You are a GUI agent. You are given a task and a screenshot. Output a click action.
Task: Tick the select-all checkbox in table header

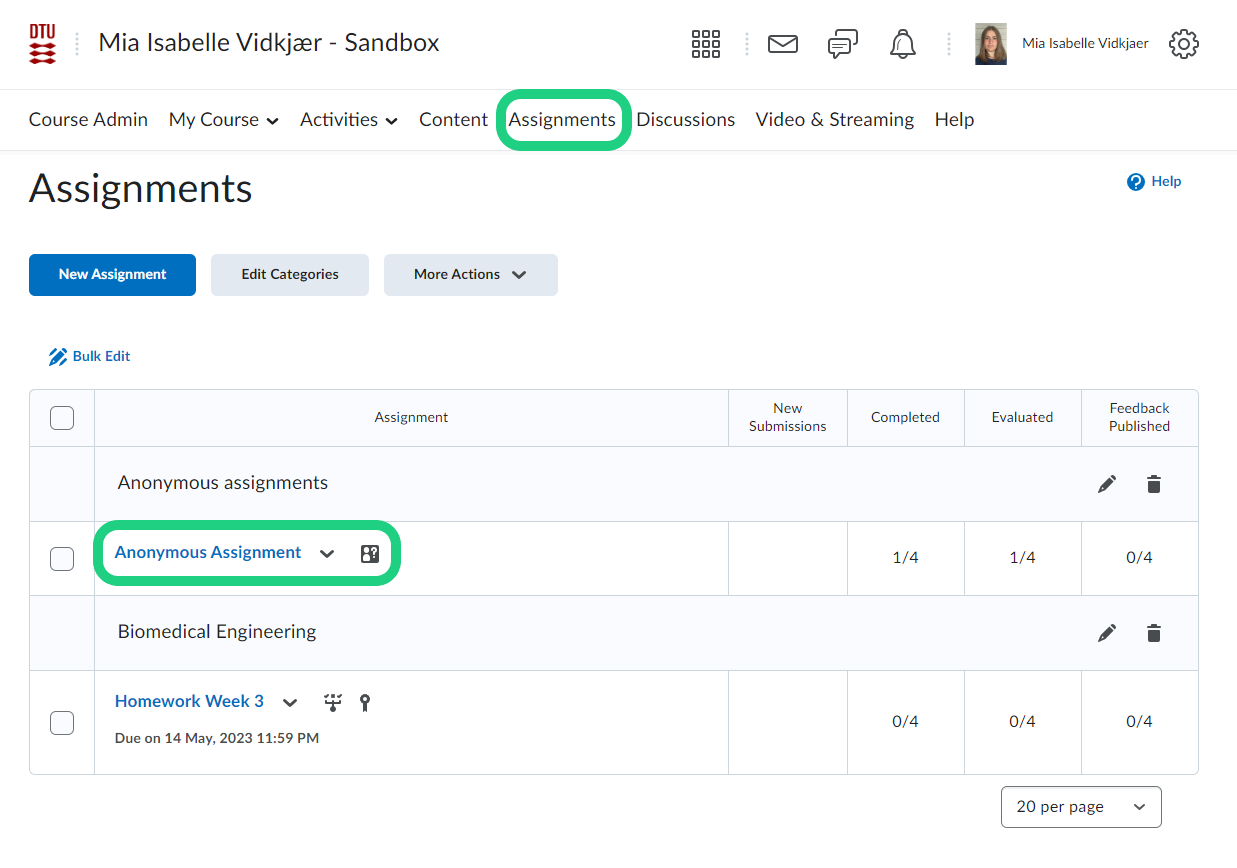tap(62, 418)
